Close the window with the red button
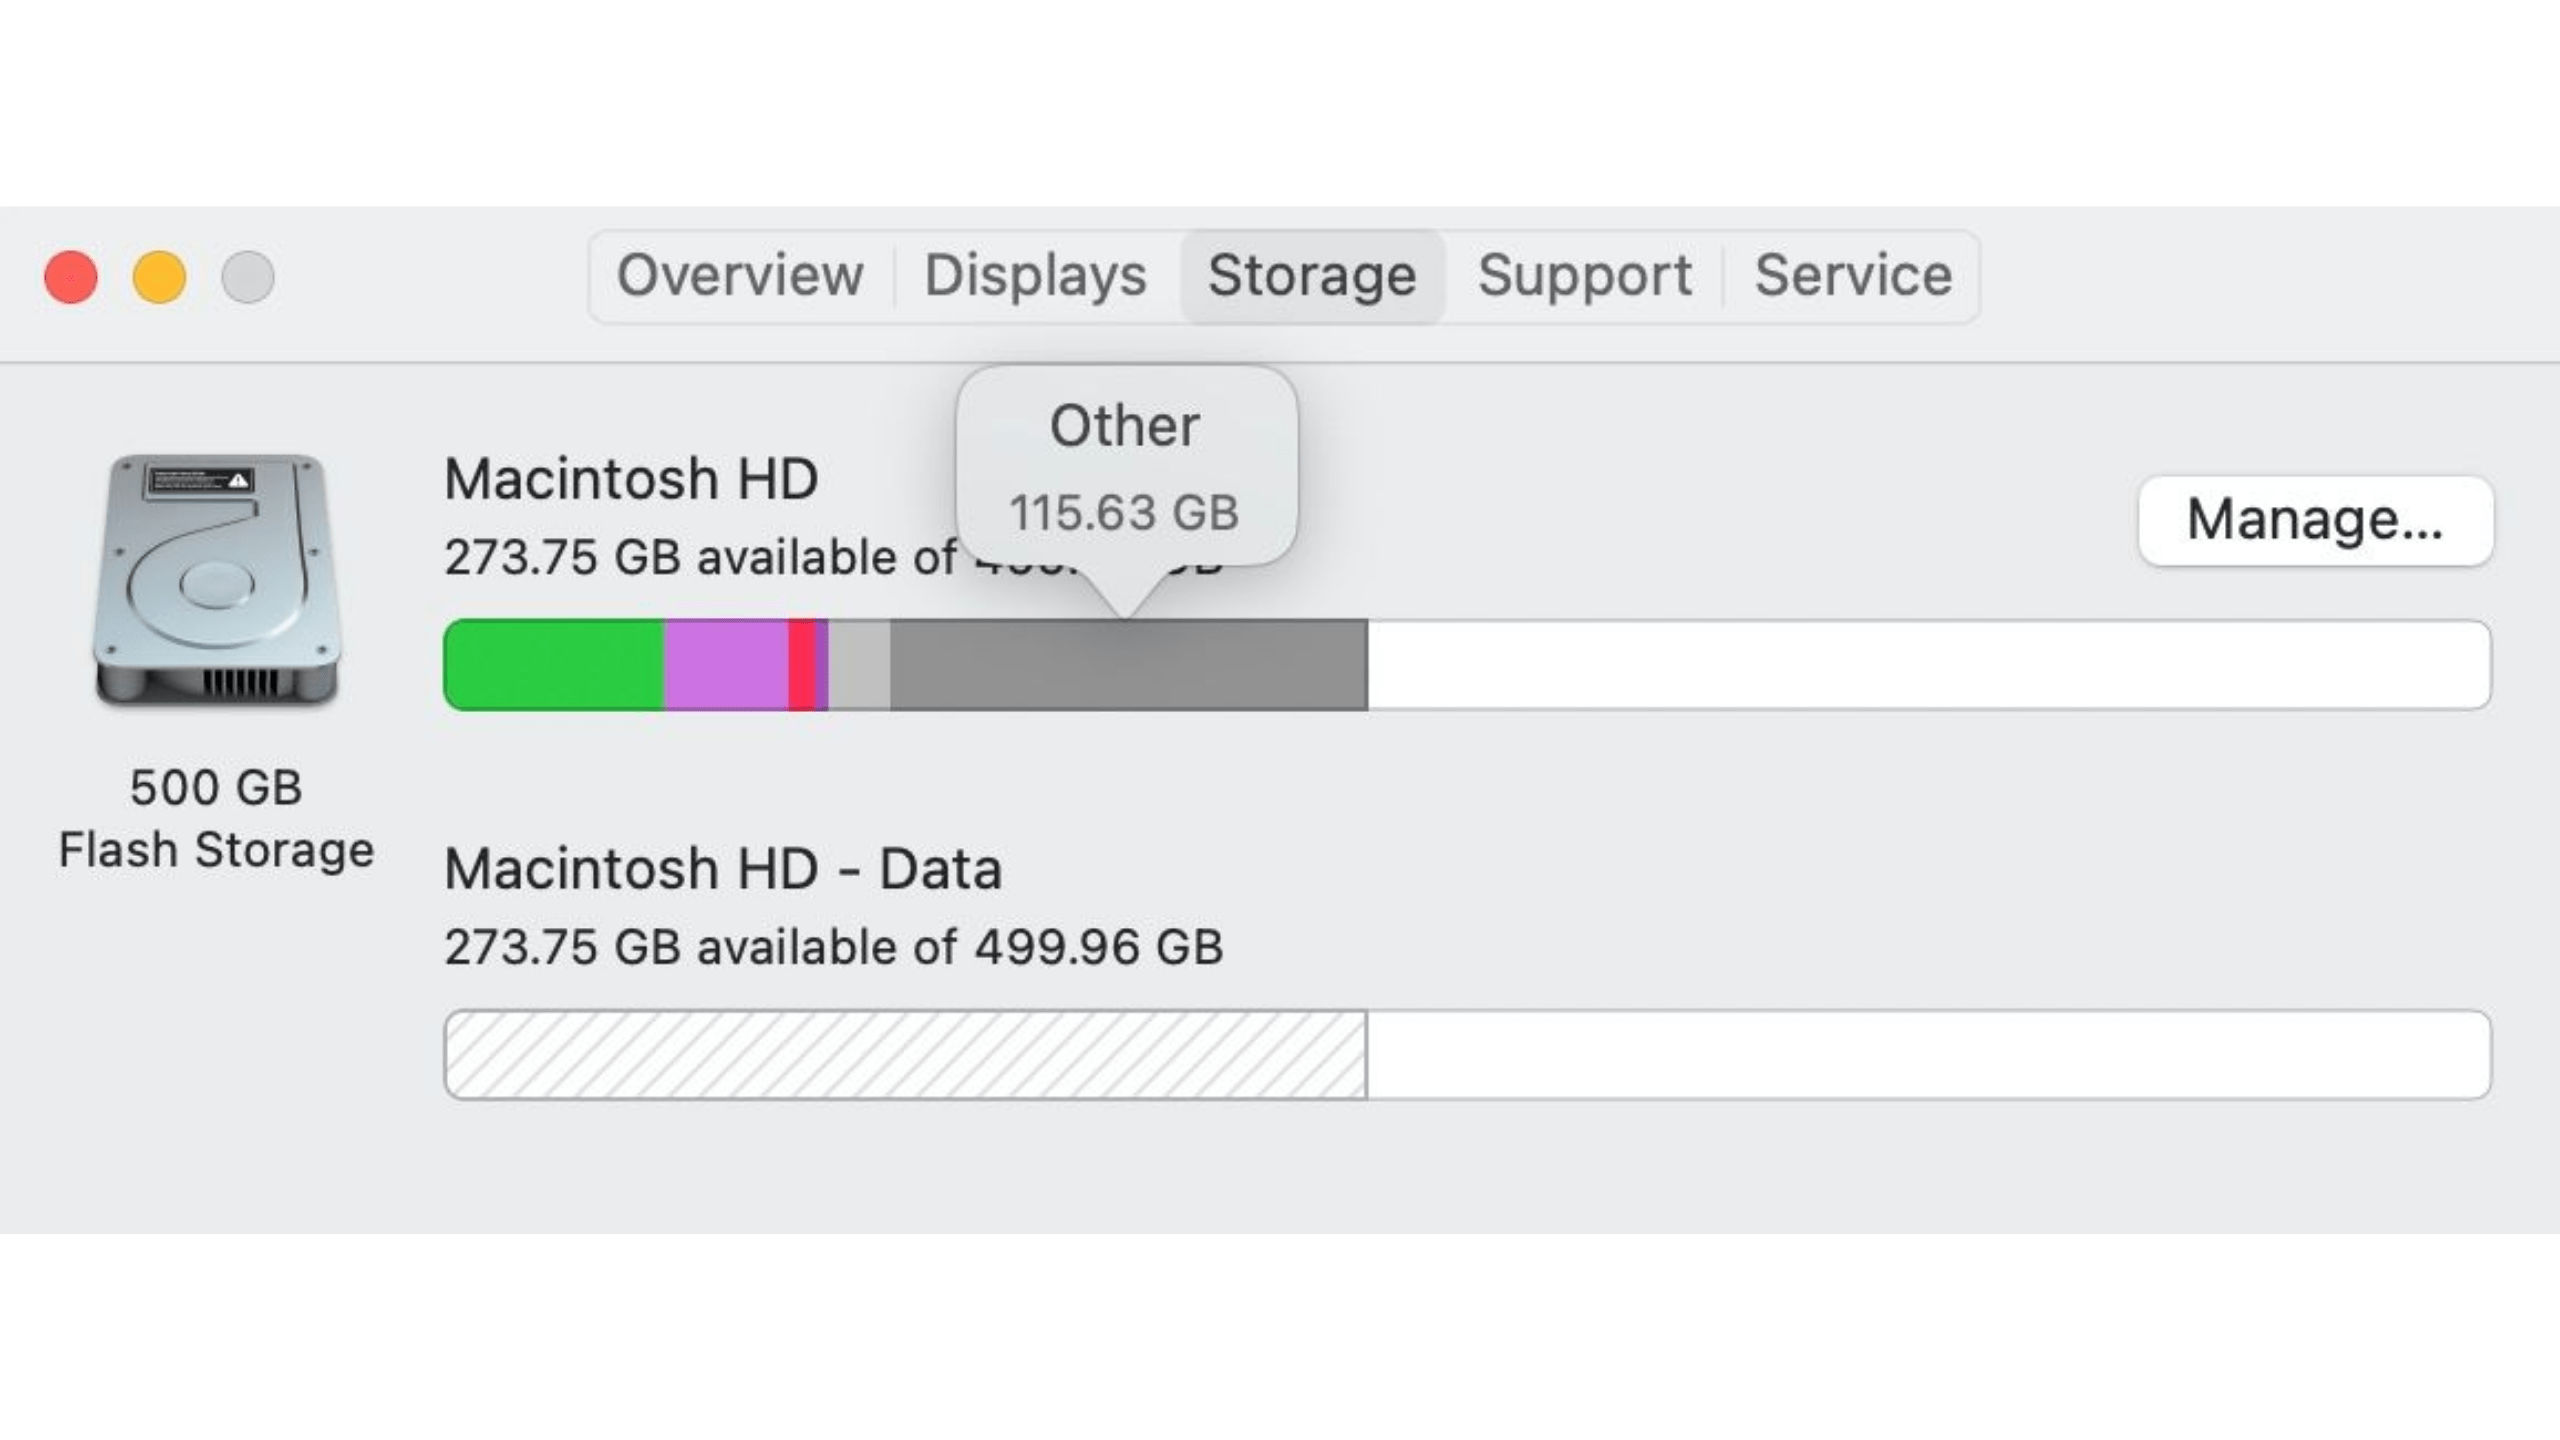The image size is (2560, 1440). point(71,277)
